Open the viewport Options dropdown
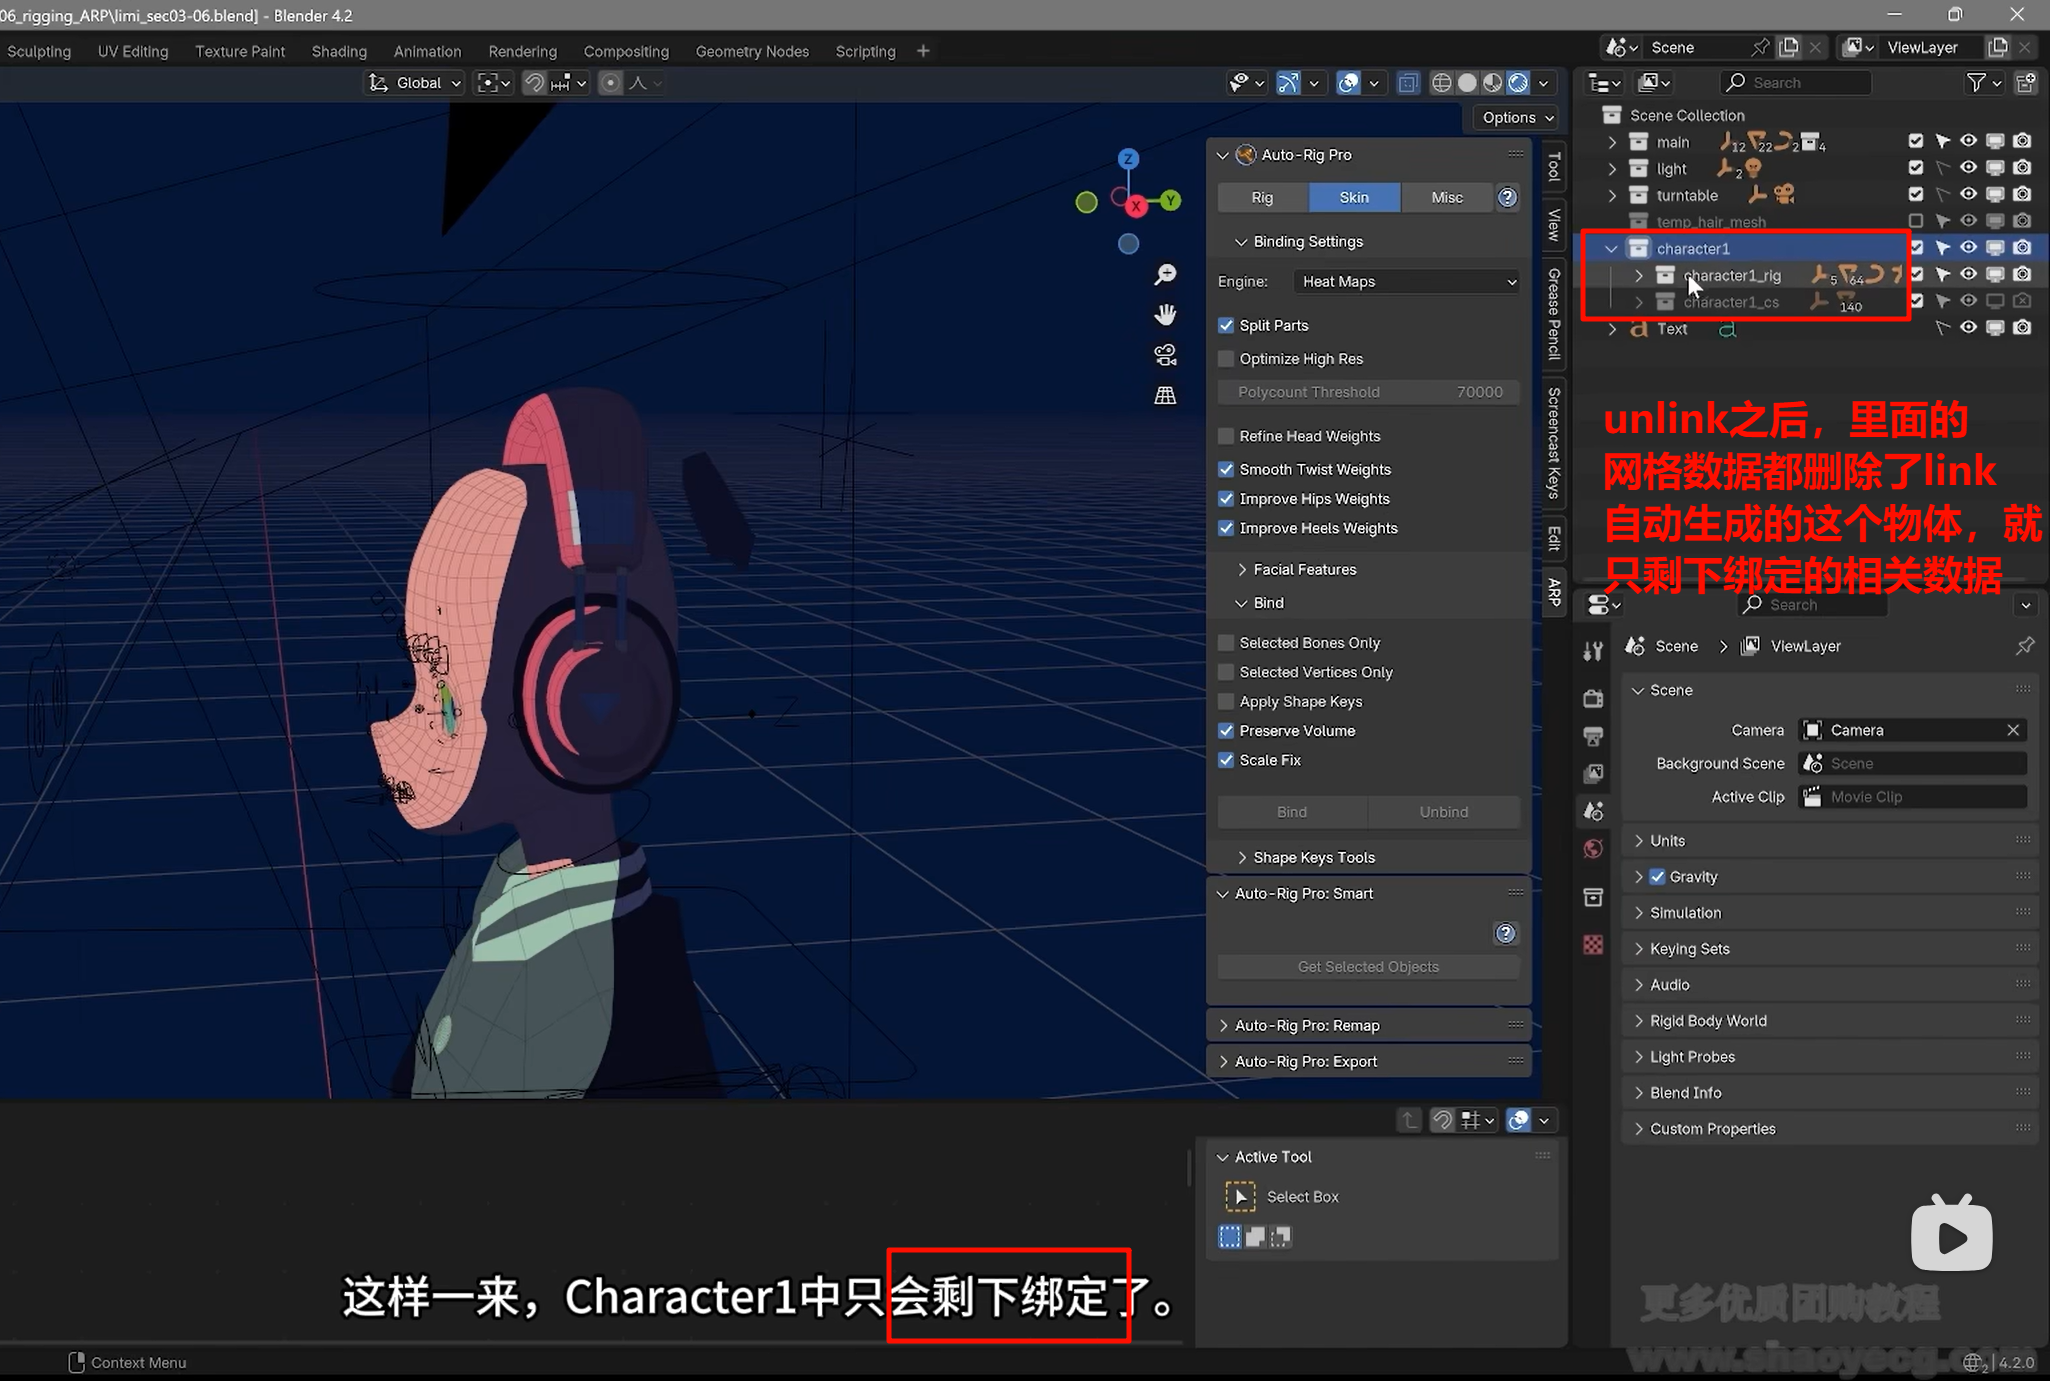The image size is (2050, 1381). [1517, 118]
